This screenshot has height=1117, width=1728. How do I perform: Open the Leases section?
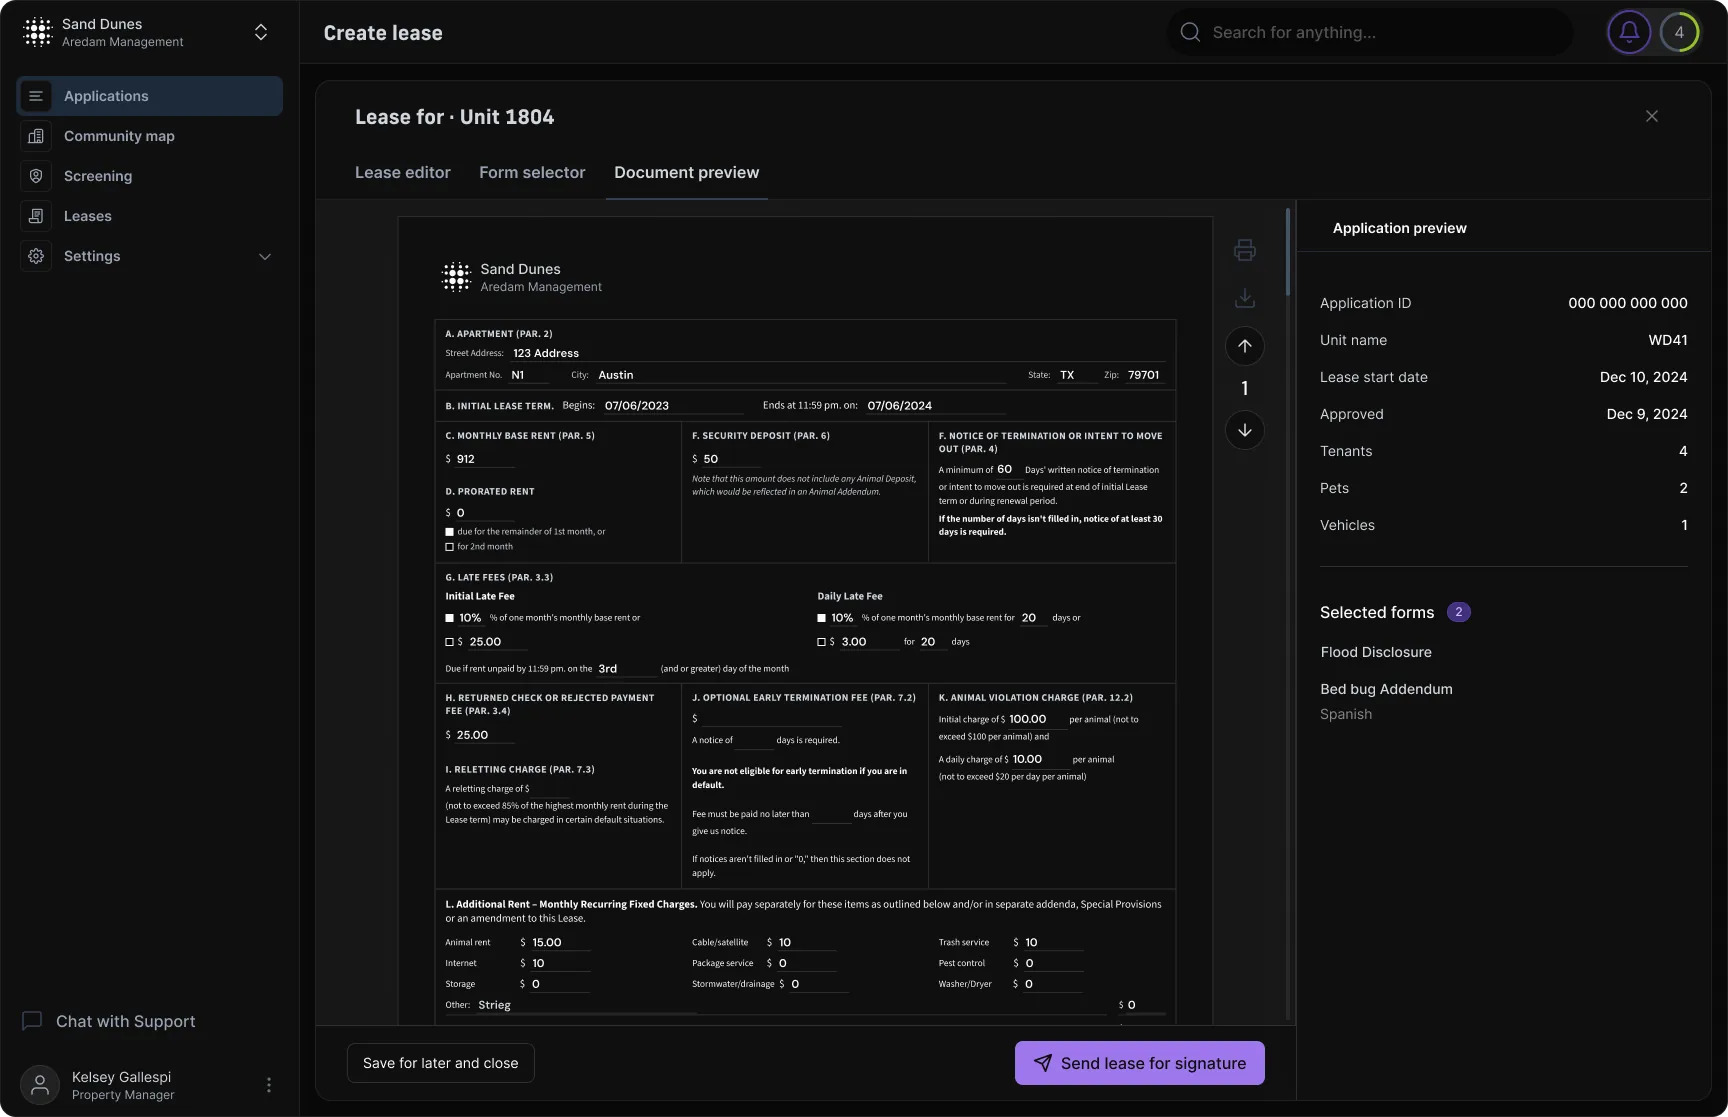tap(149, 216)
